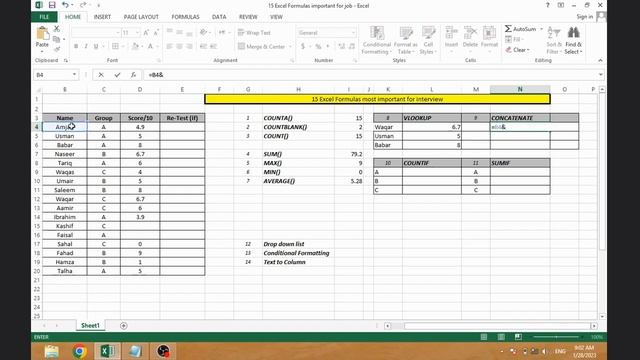Open the Name Box dropdown
This screenshot has width=640, height=360.
(x=74, y=75)
